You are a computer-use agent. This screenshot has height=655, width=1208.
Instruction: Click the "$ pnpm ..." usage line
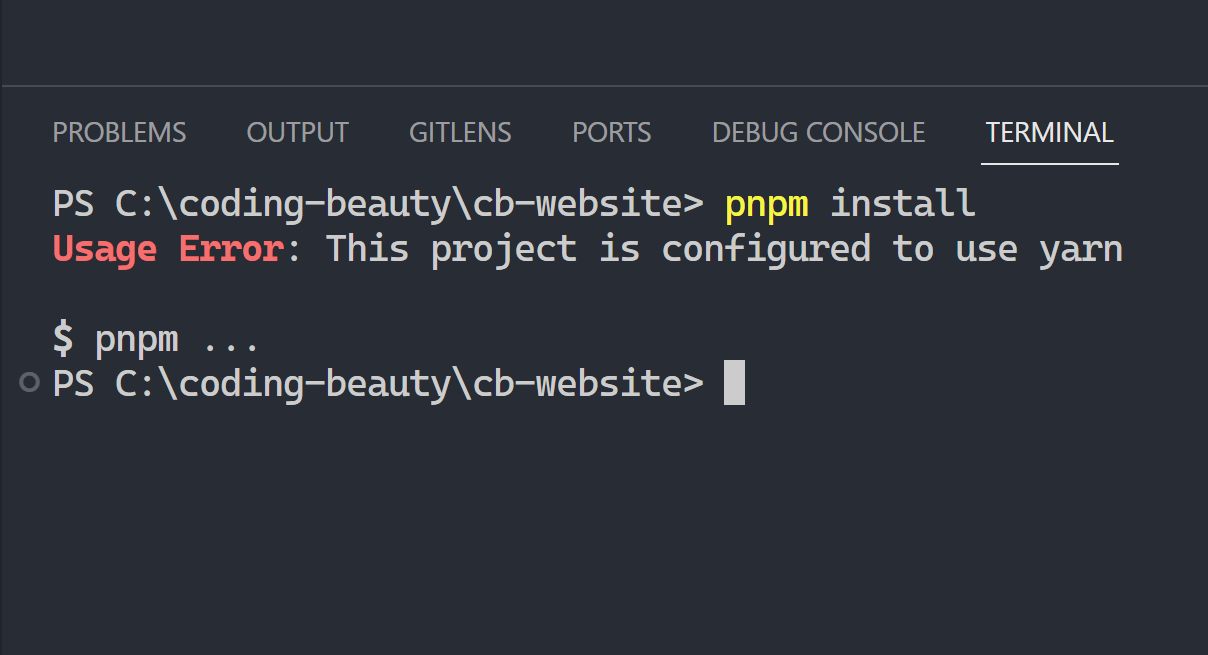(156, 339)
